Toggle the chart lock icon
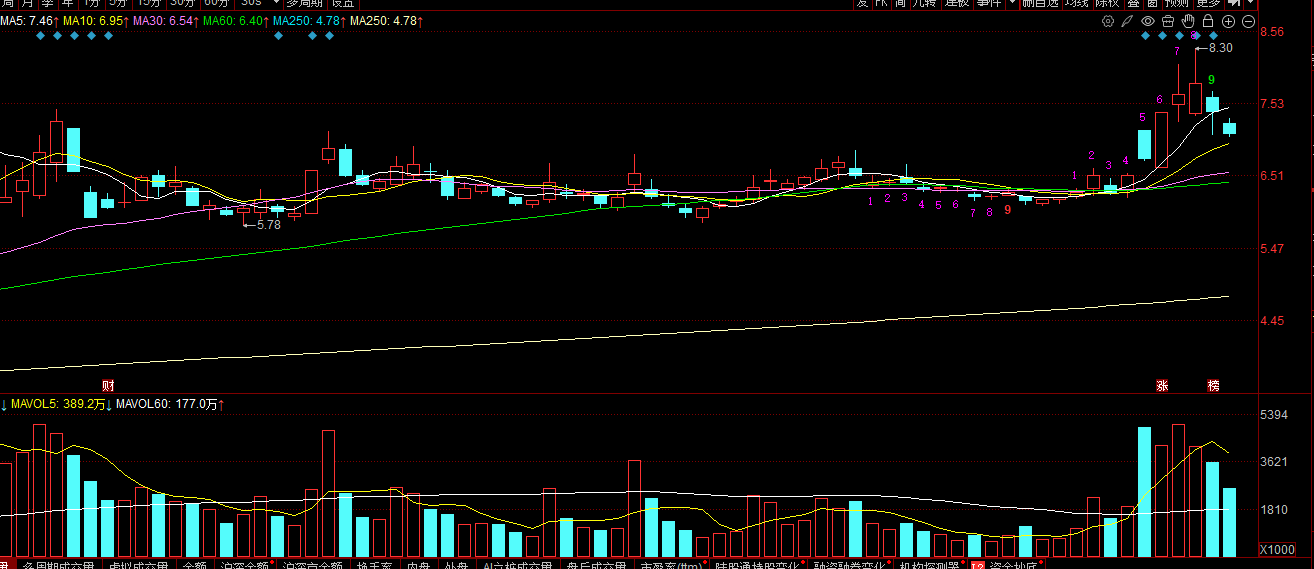Screen dimensions: 1314x569 point(1208,21)
